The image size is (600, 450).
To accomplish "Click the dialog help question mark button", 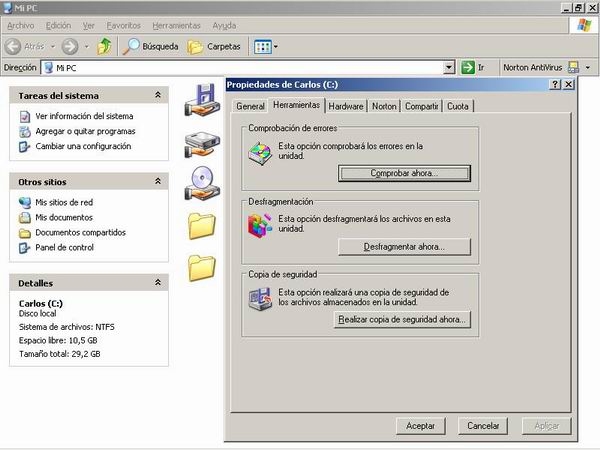I will tap(555, 85).
